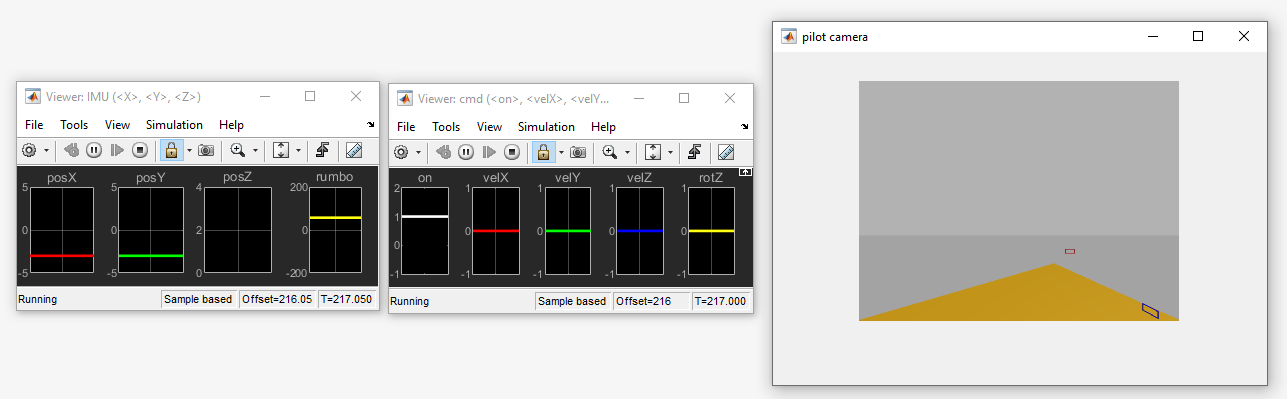Open lock options dropdown in IMU viewer

point(189,151)
